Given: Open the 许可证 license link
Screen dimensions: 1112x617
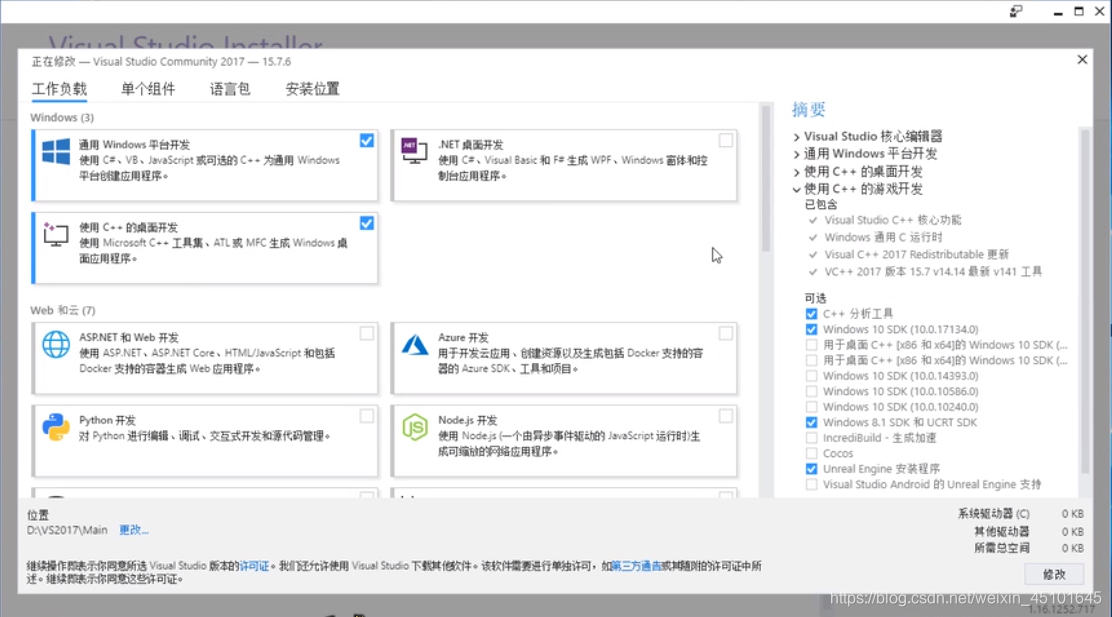Looking at the screenshot, I should click(x=254, y=566).
